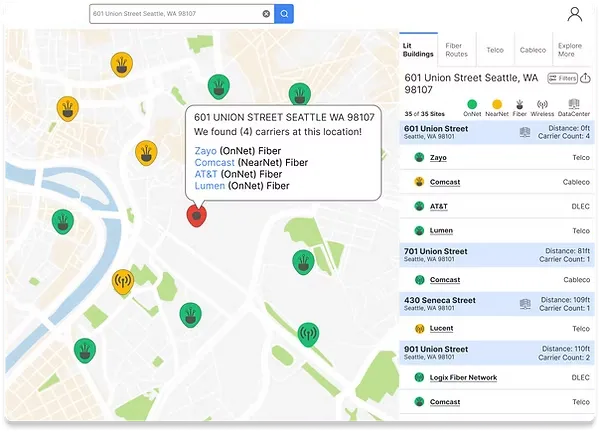Click datacenter icon in 601 Union Street row
The height and width of the screenshot is (432, 600).
[x=525, y=132]
